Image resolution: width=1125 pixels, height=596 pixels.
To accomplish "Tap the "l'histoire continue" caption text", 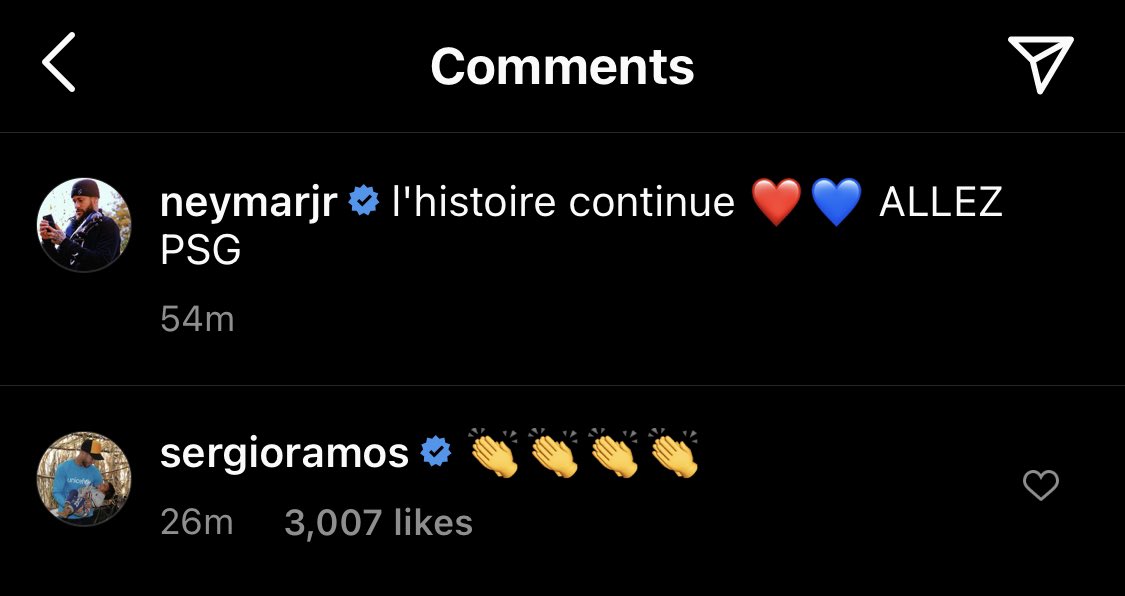I will [x=563, y=202].
